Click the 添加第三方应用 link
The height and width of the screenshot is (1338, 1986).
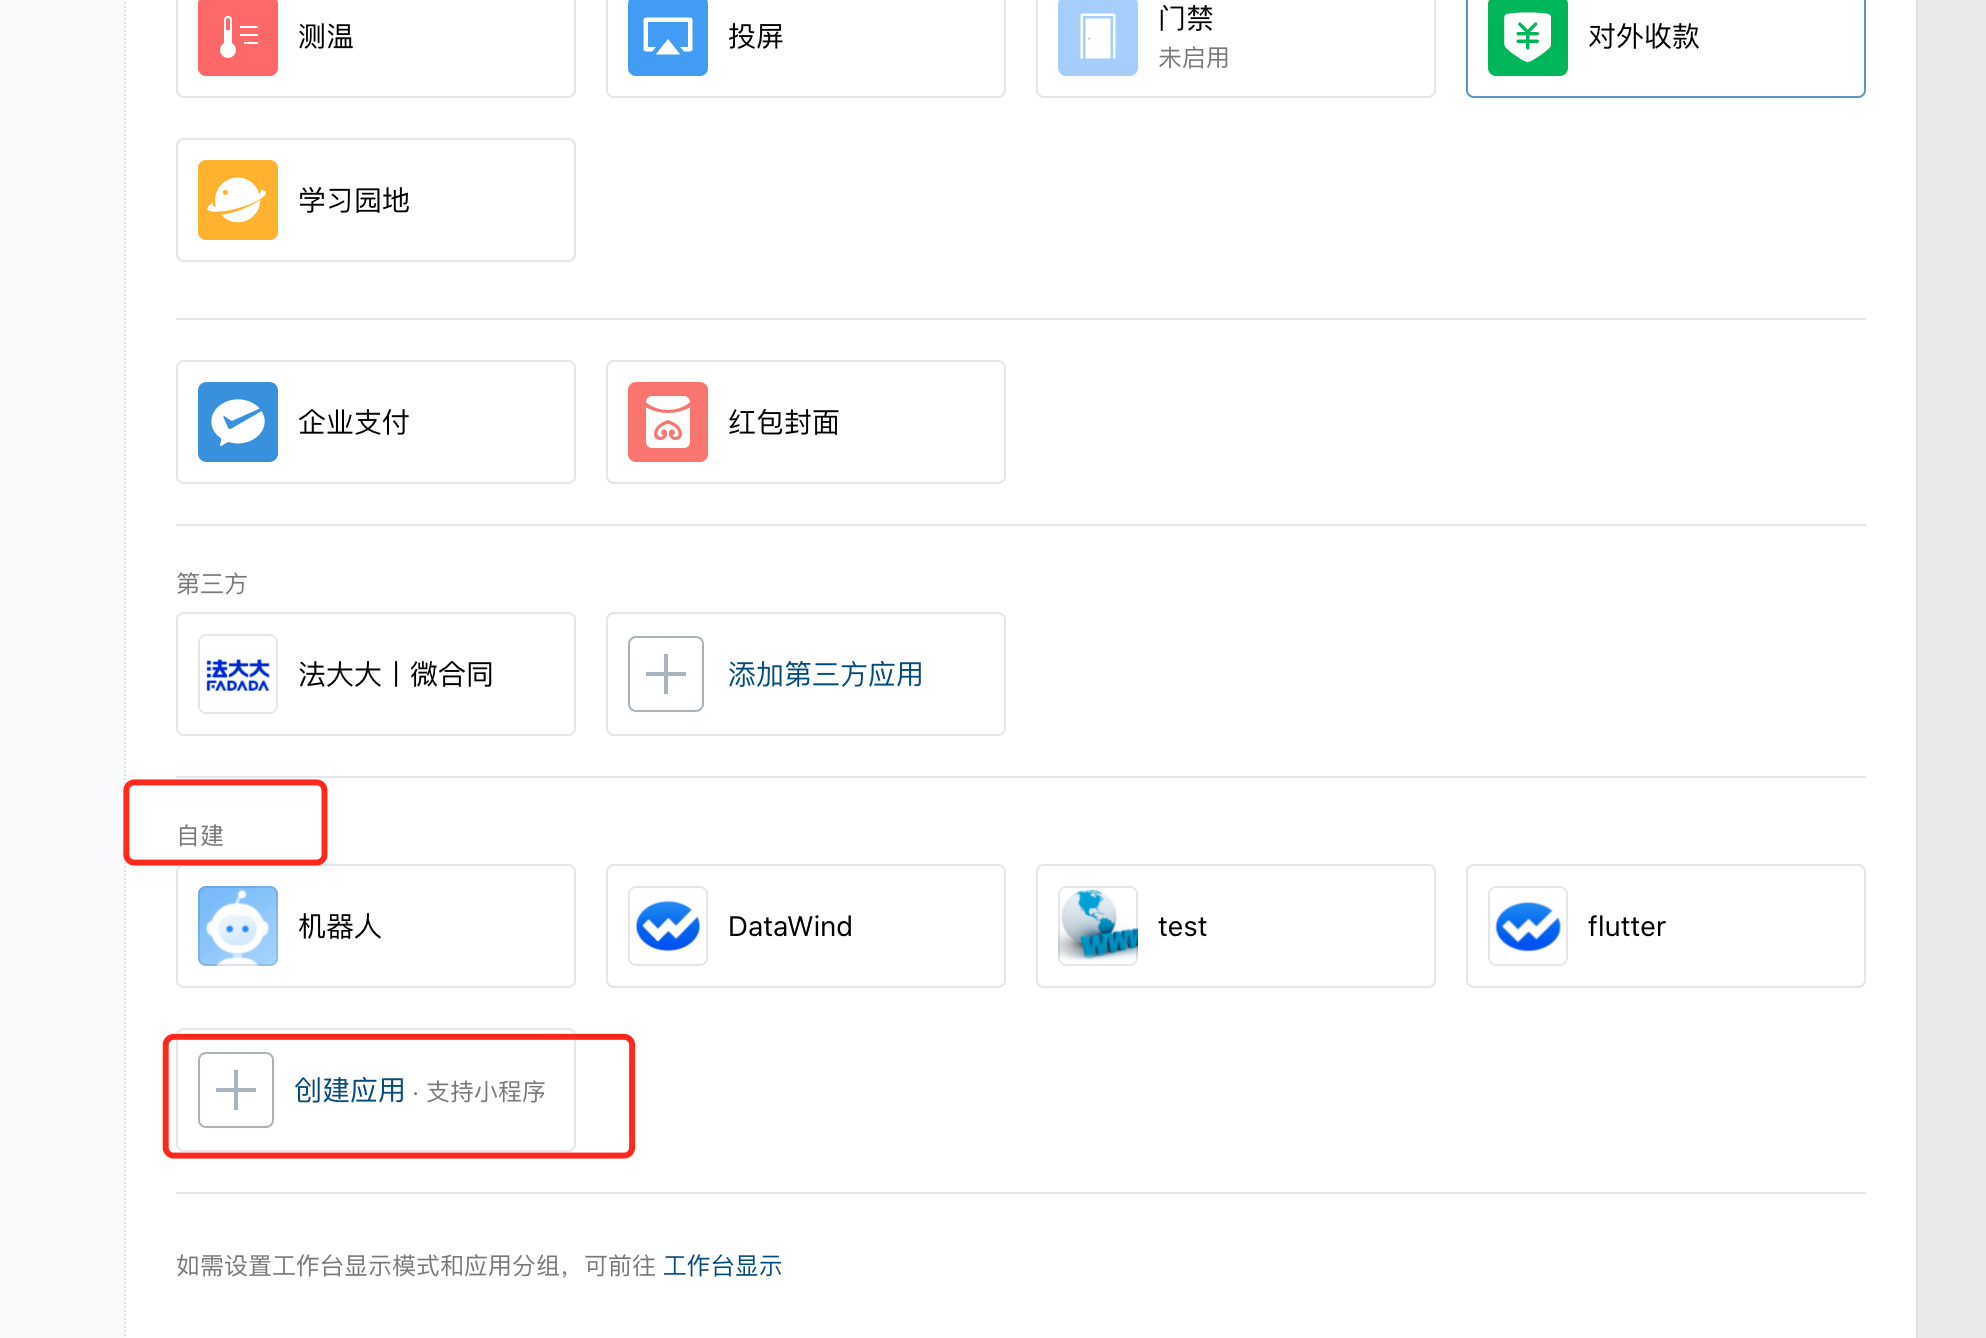(x=825, y=674)
